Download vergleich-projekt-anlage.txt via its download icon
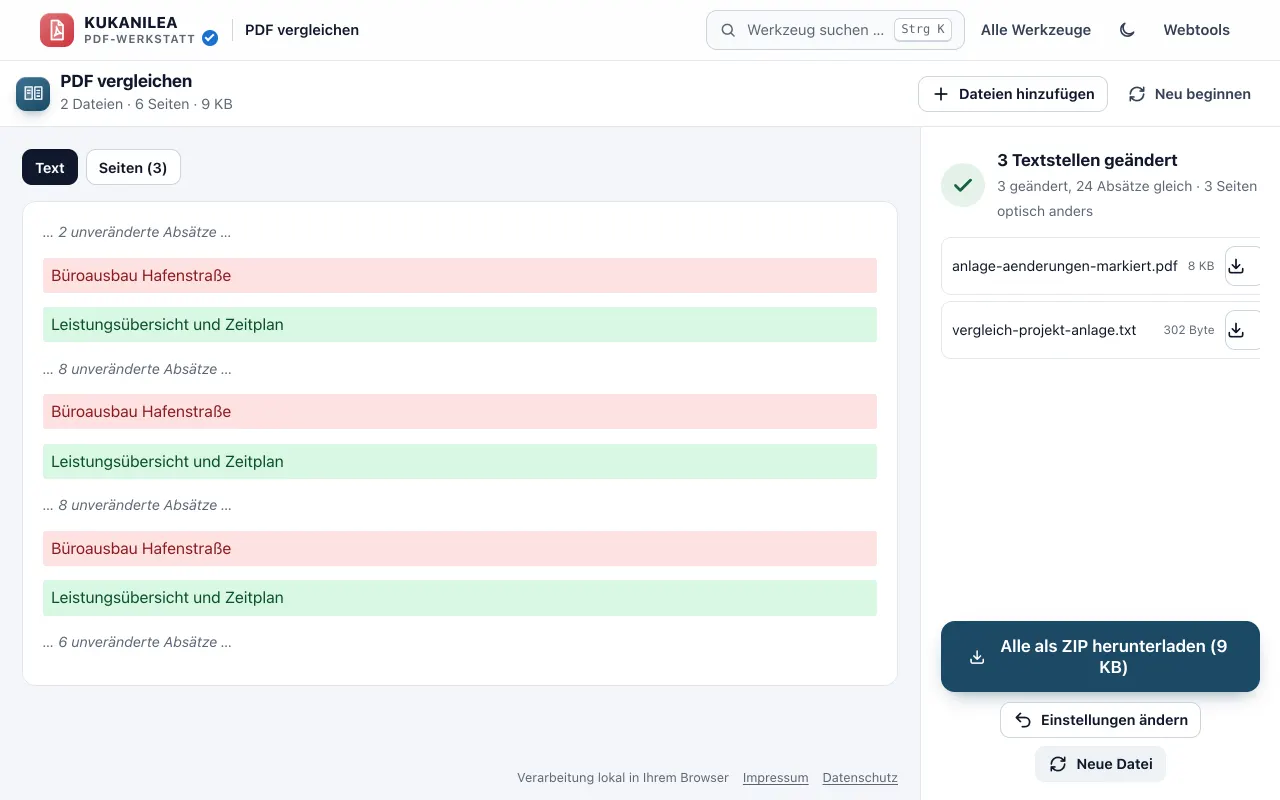The height and width of the screenshot is (800, 1280). pyautogui.click(x=1237, y=330)
